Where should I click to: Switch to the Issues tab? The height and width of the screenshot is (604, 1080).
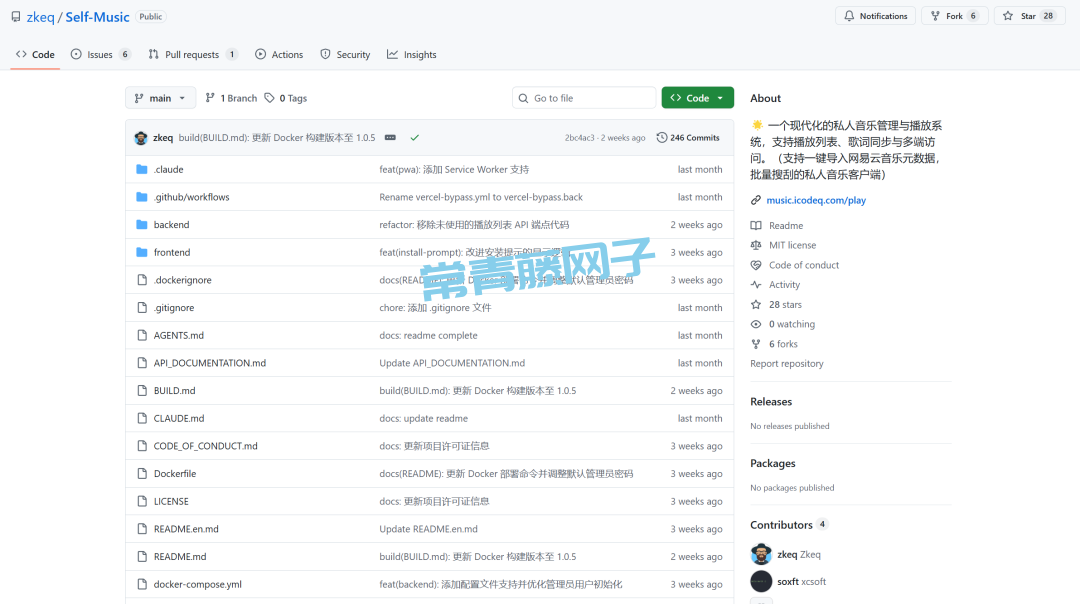[100, 55]
